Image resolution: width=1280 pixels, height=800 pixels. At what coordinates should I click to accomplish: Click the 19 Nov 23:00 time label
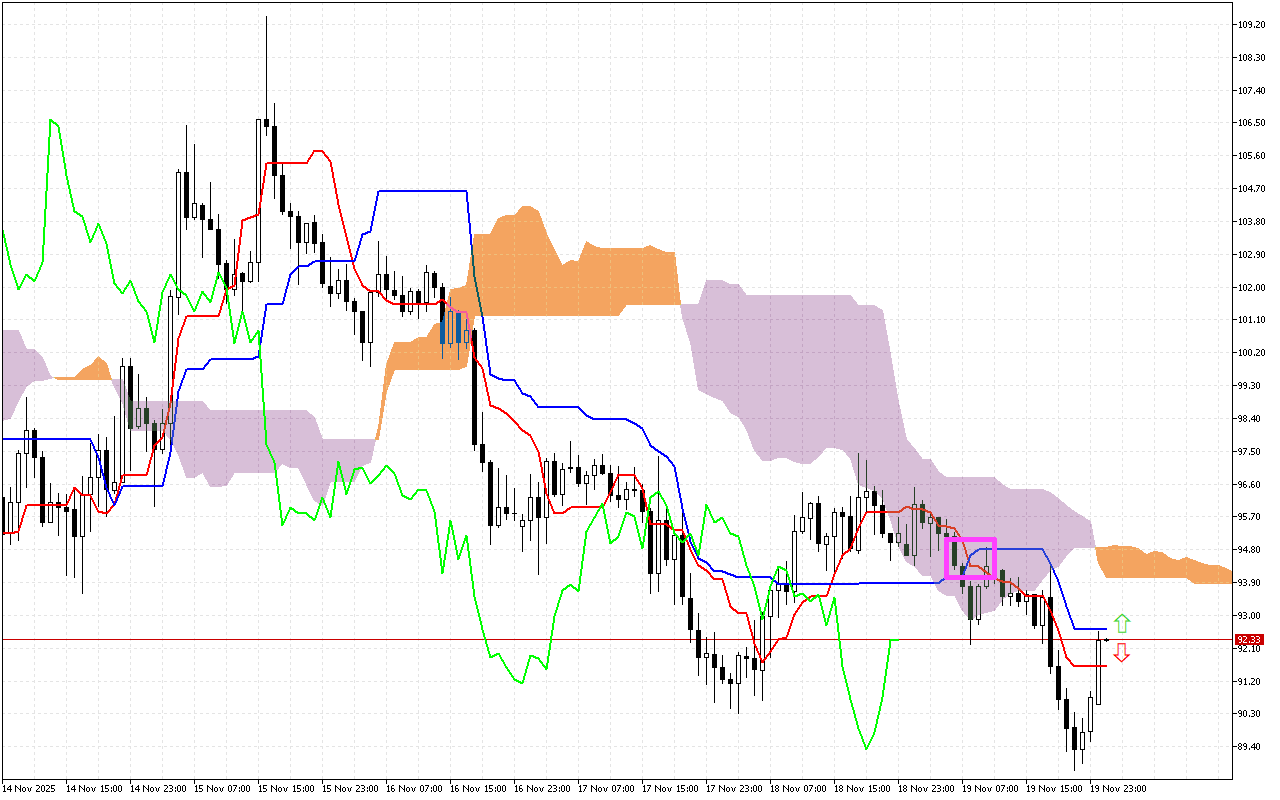(1117, 788)
